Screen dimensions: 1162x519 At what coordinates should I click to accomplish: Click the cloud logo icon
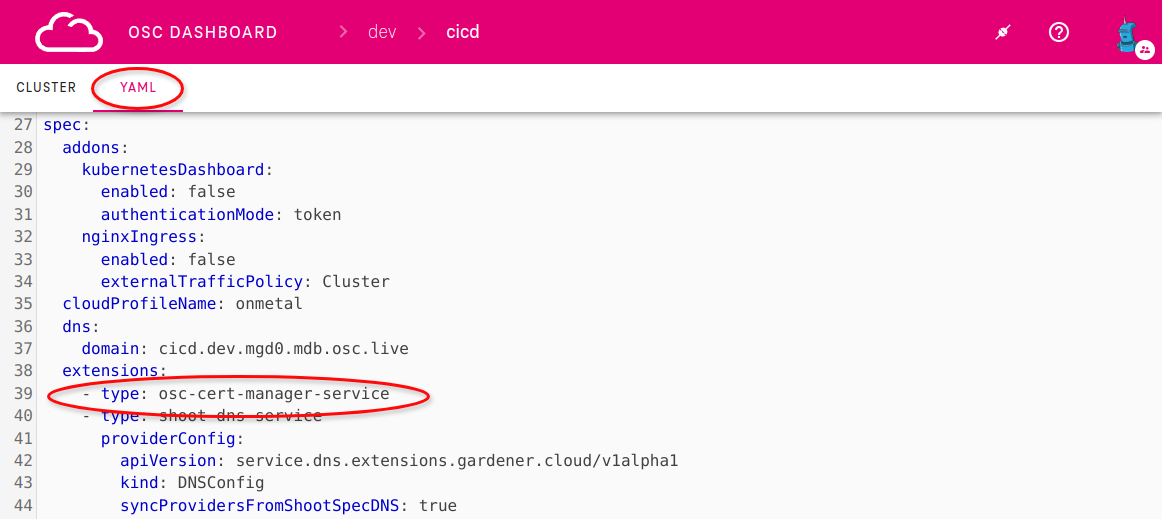pos(69,32)
